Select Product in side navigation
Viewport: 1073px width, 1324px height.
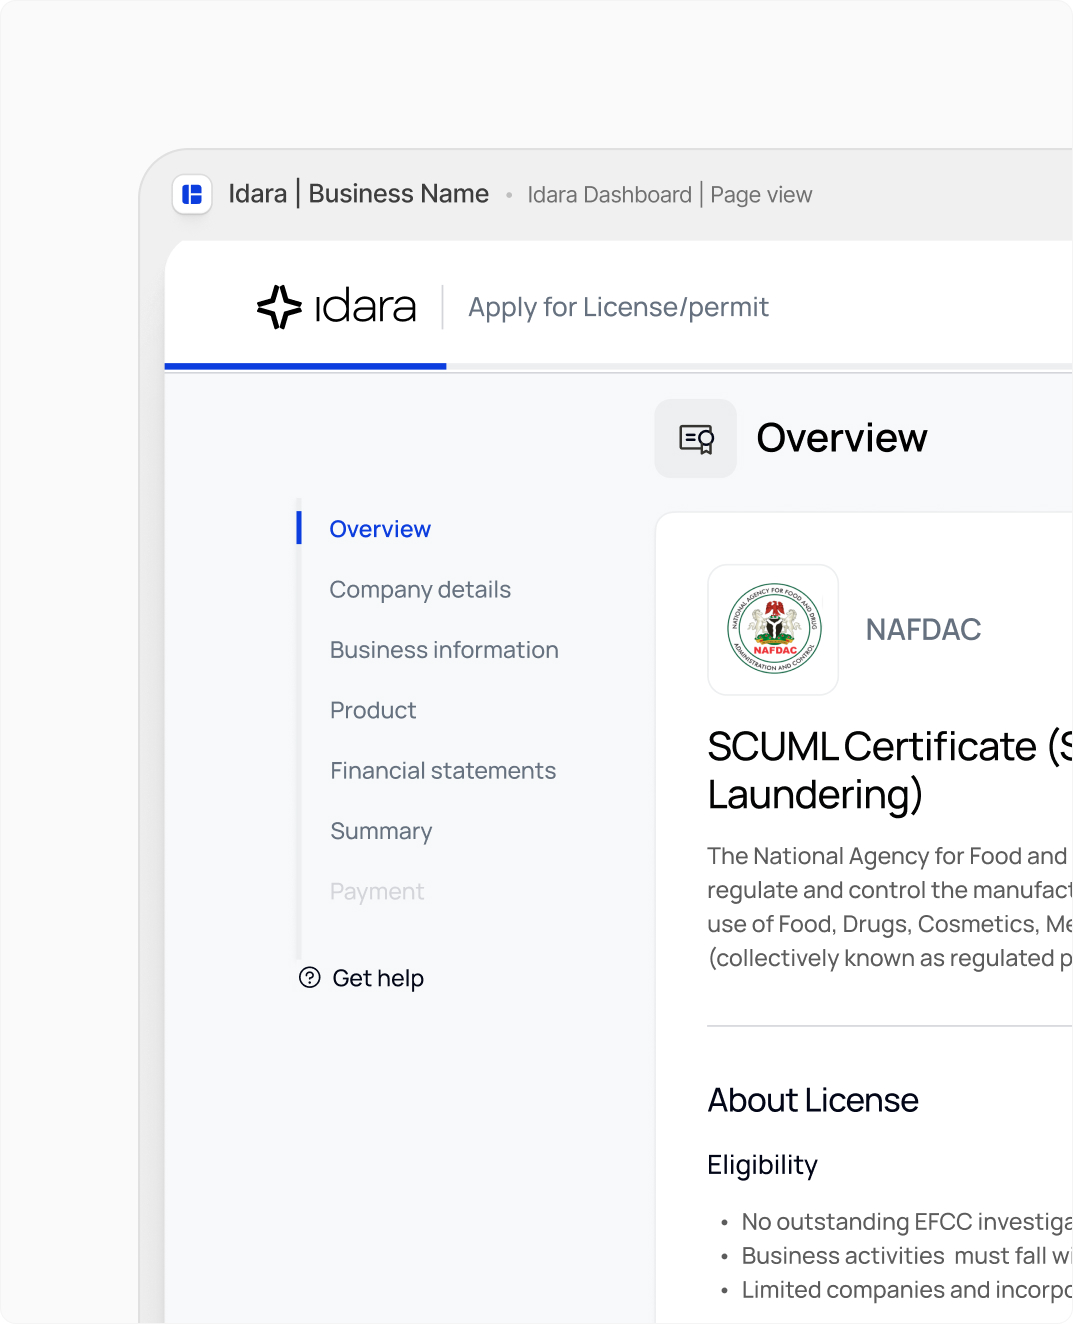tap(373, 710)
